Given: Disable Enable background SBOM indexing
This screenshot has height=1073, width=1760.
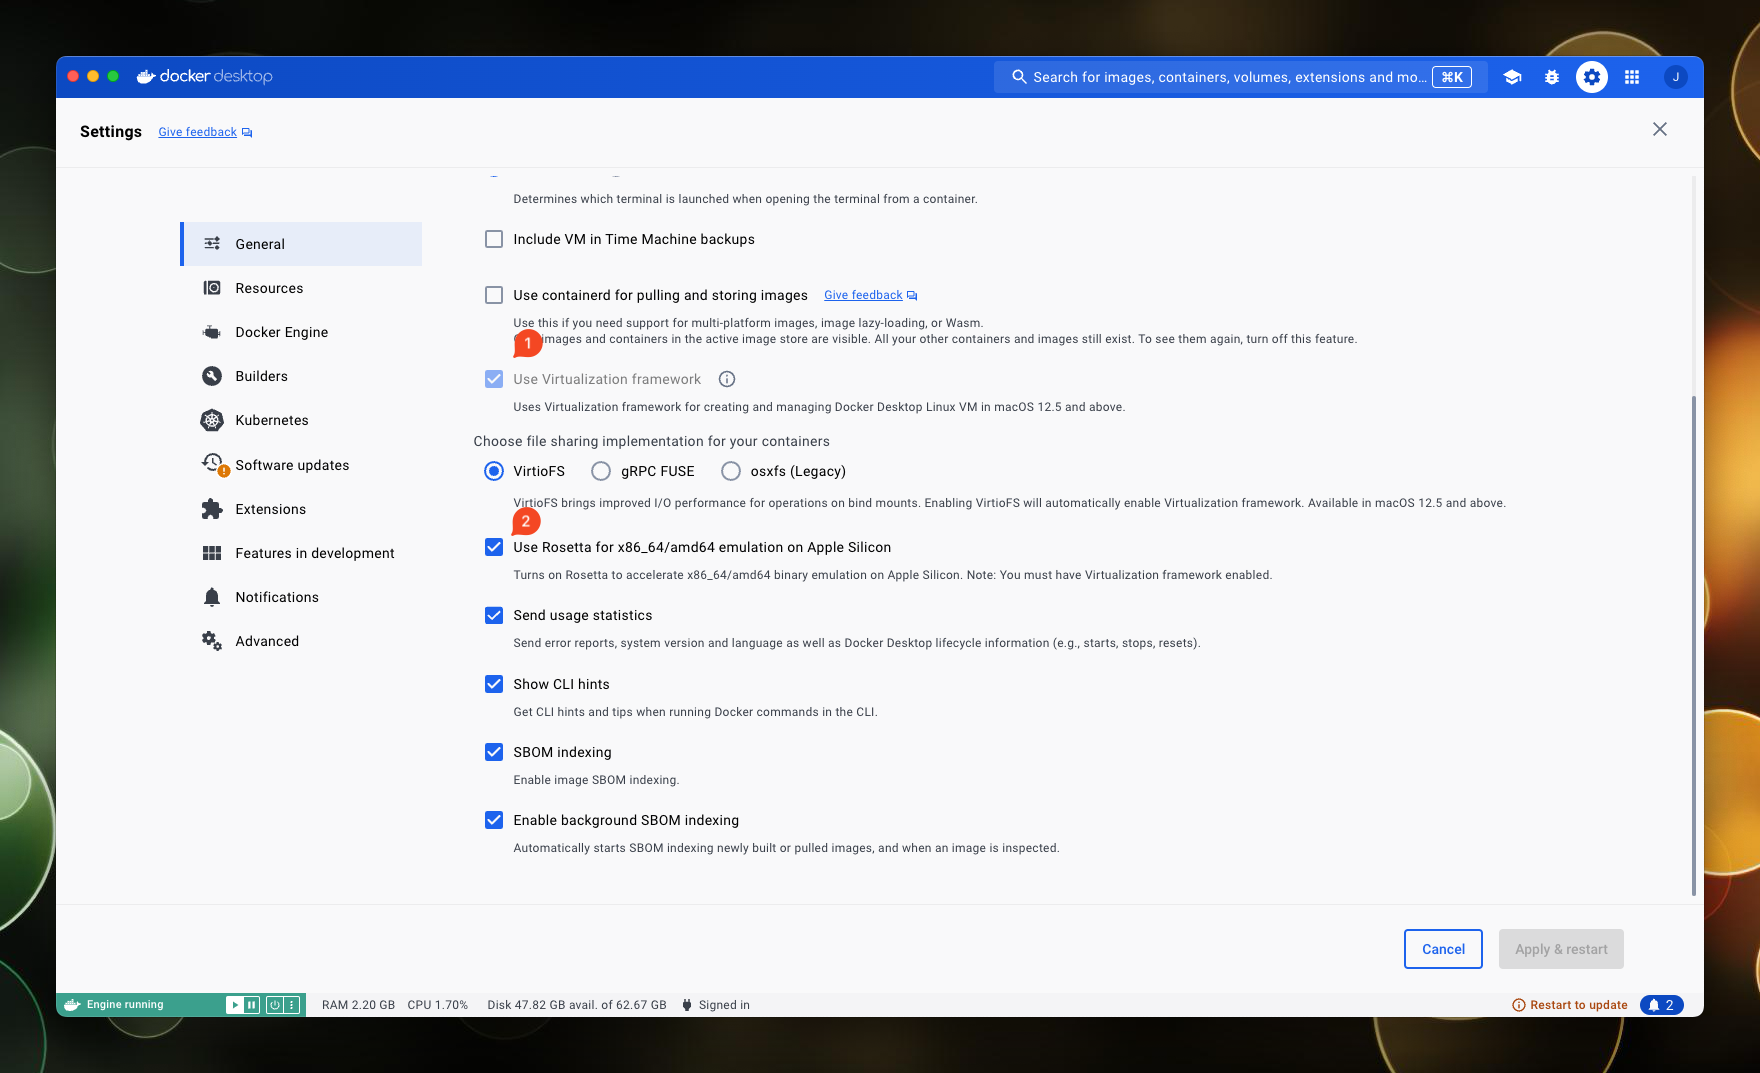Looking at the screenshot, I should pyautogui.click(x=494, y=820).
